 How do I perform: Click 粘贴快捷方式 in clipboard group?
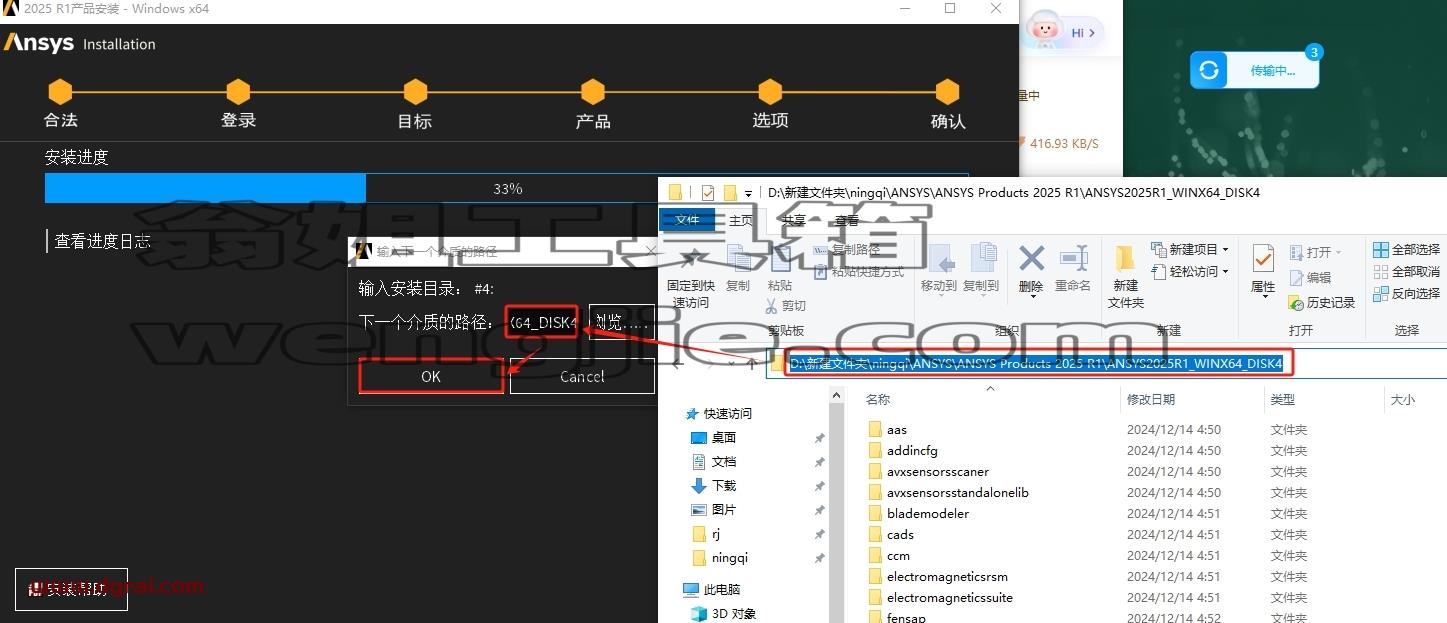pyautogui.click(x=858, y=272)
